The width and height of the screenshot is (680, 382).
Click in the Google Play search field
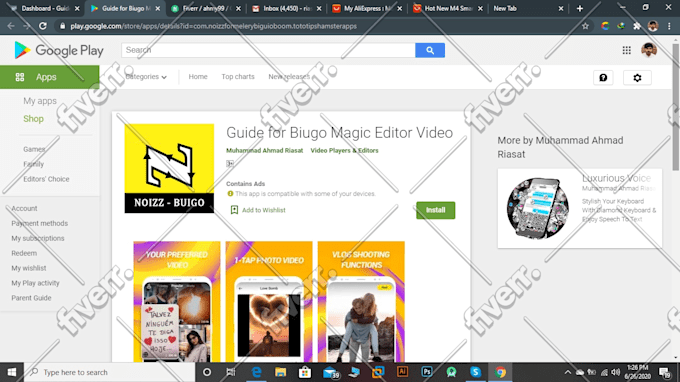pos(268,50)
